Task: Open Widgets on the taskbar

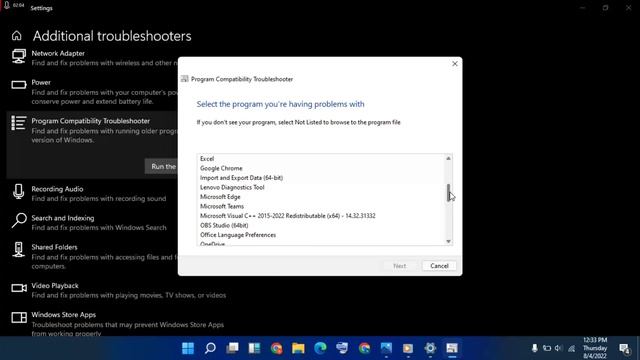Action: (x=254, y=348)
